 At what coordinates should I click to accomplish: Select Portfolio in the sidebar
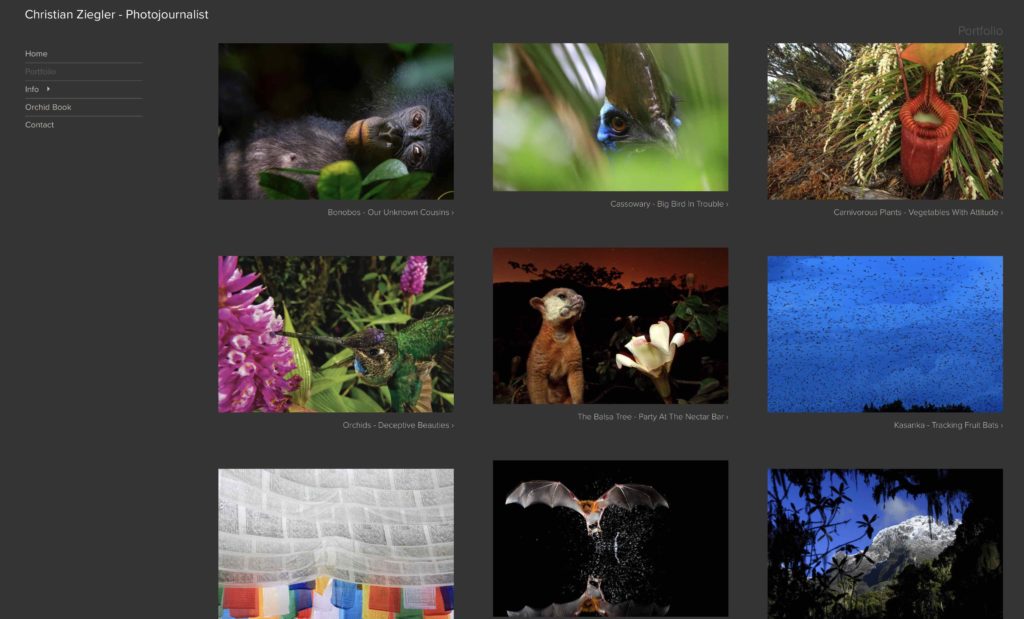40,71
